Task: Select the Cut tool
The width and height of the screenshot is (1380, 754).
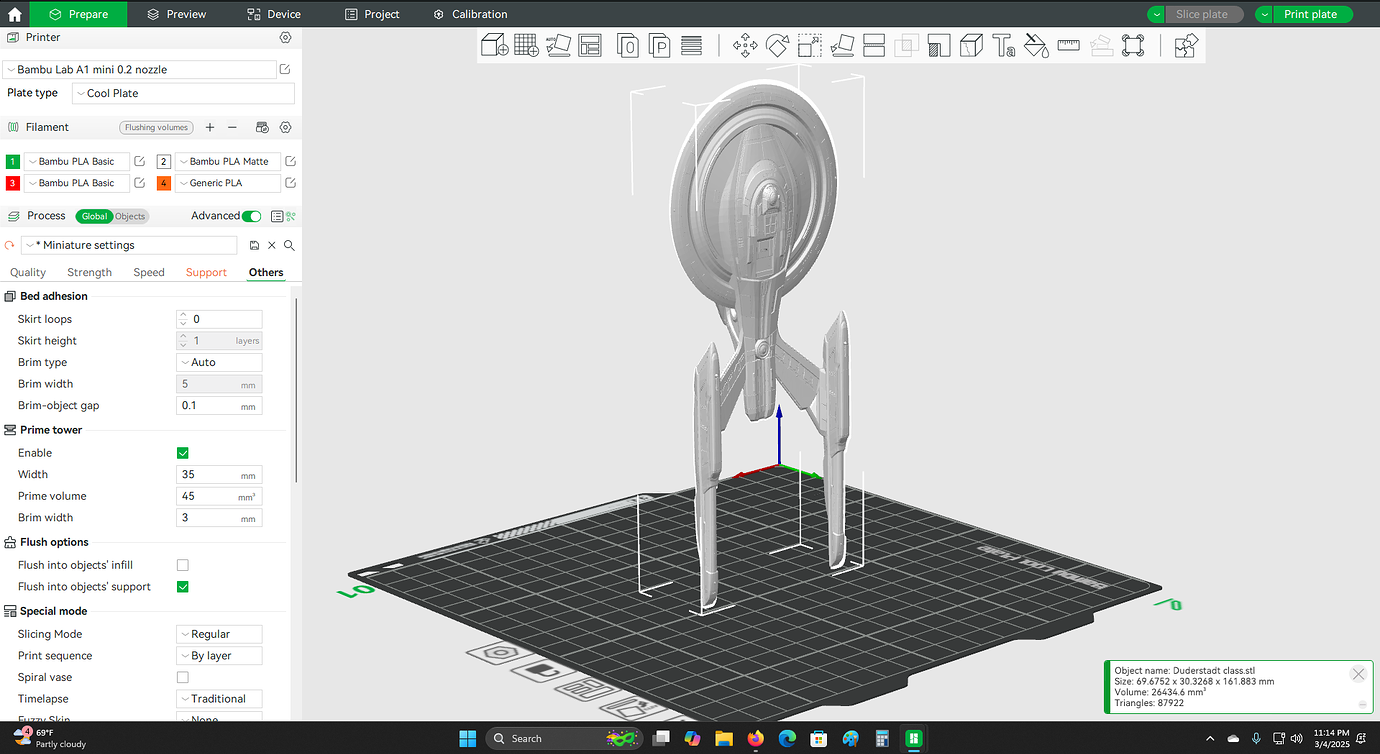Action: [874, 45]
